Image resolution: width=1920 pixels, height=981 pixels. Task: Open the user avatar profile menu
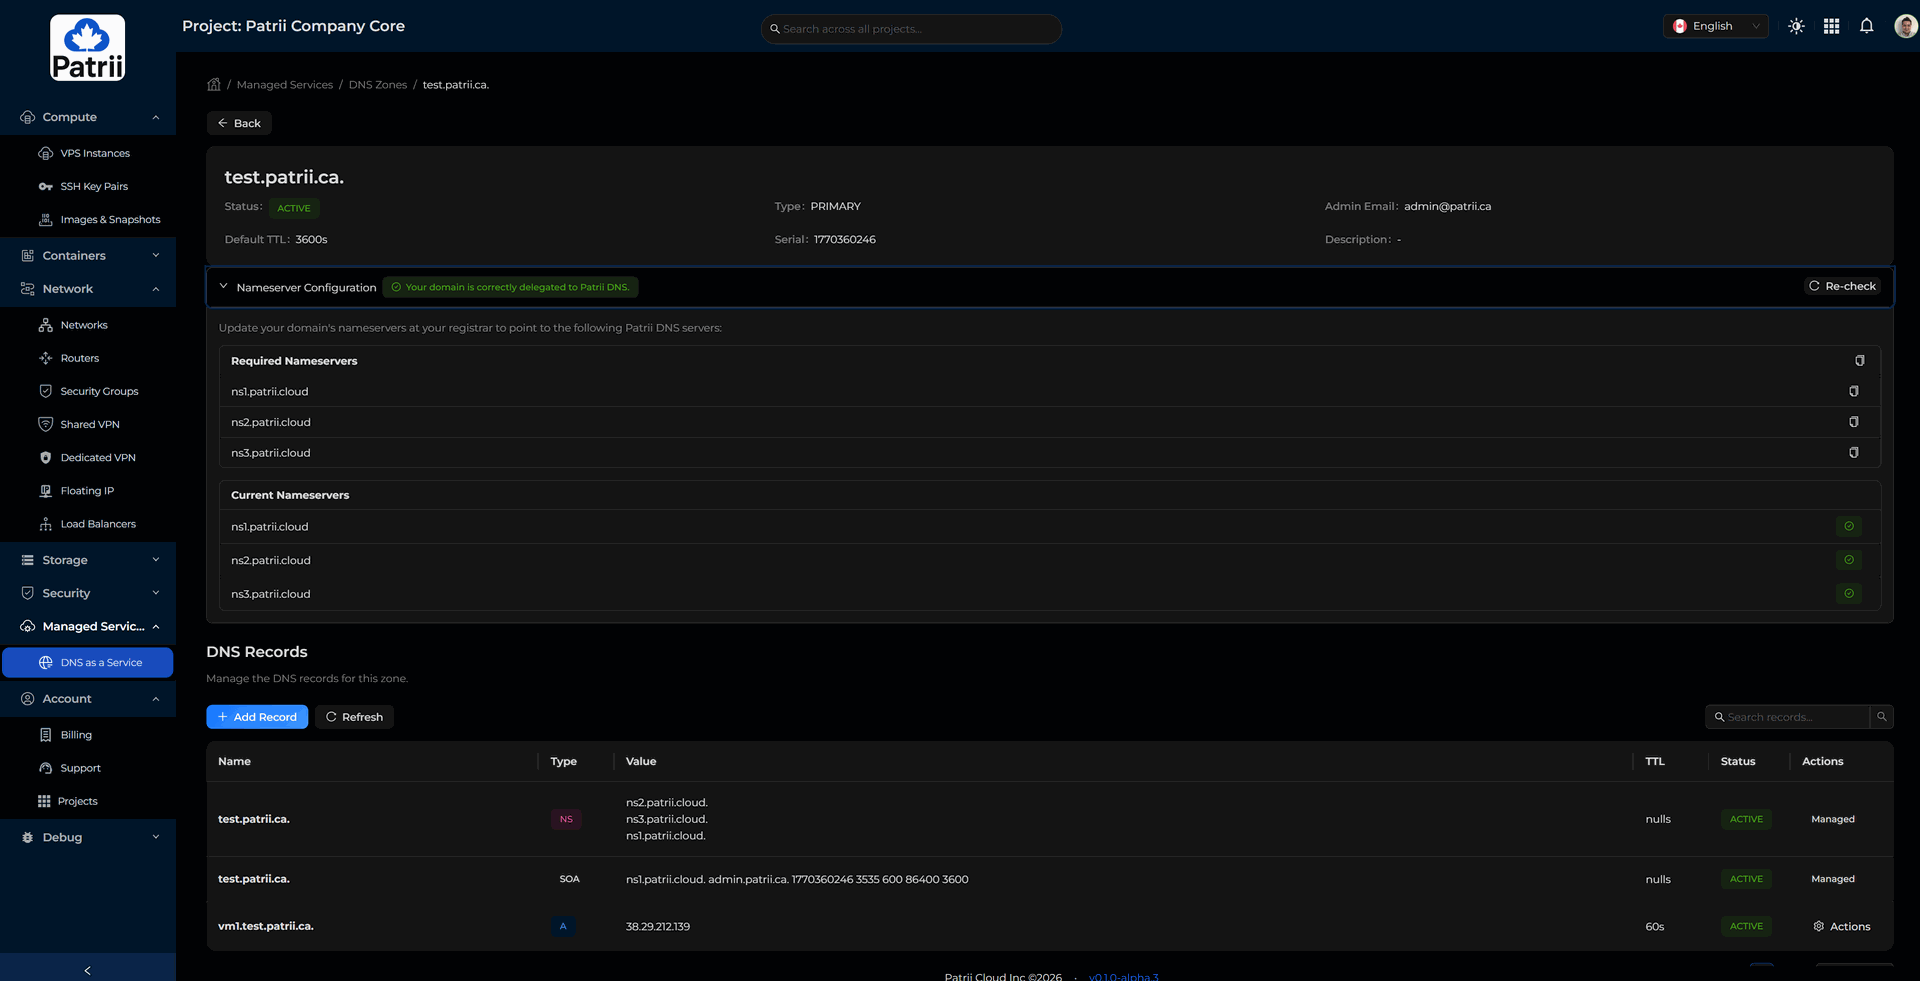(x=1905, y=27)
